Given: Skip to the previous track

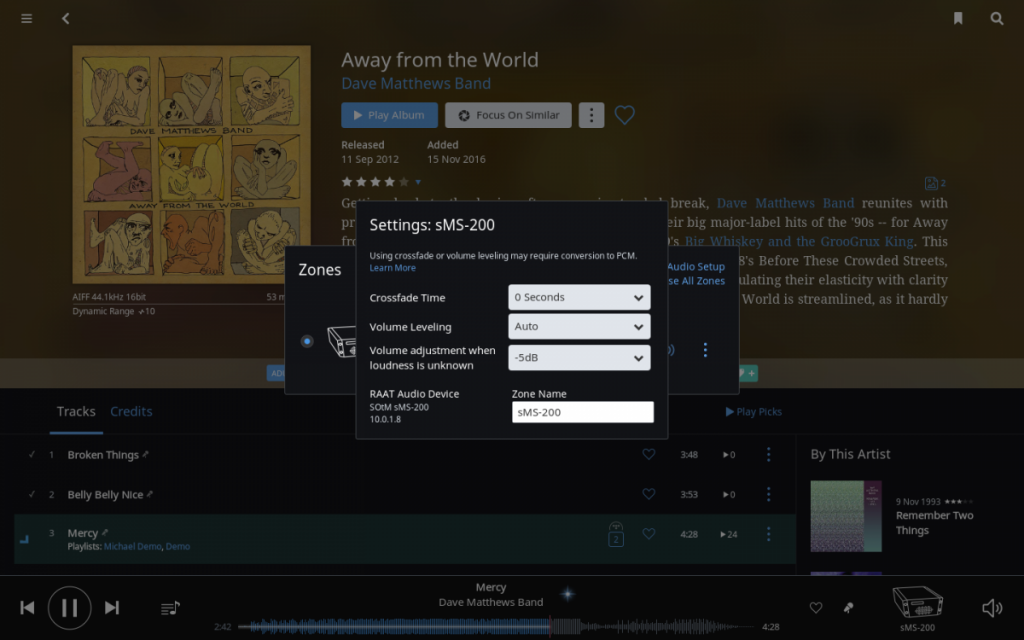Looking at the screenshot, I should (x=27, y=607).
